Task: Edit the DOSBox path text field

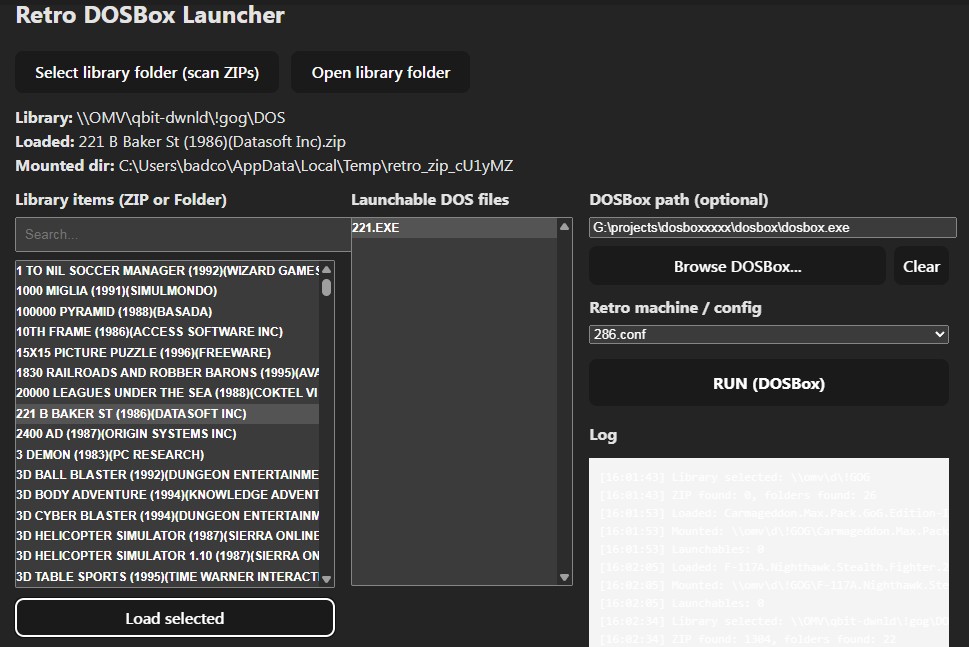Action: [x=772, y=228]
